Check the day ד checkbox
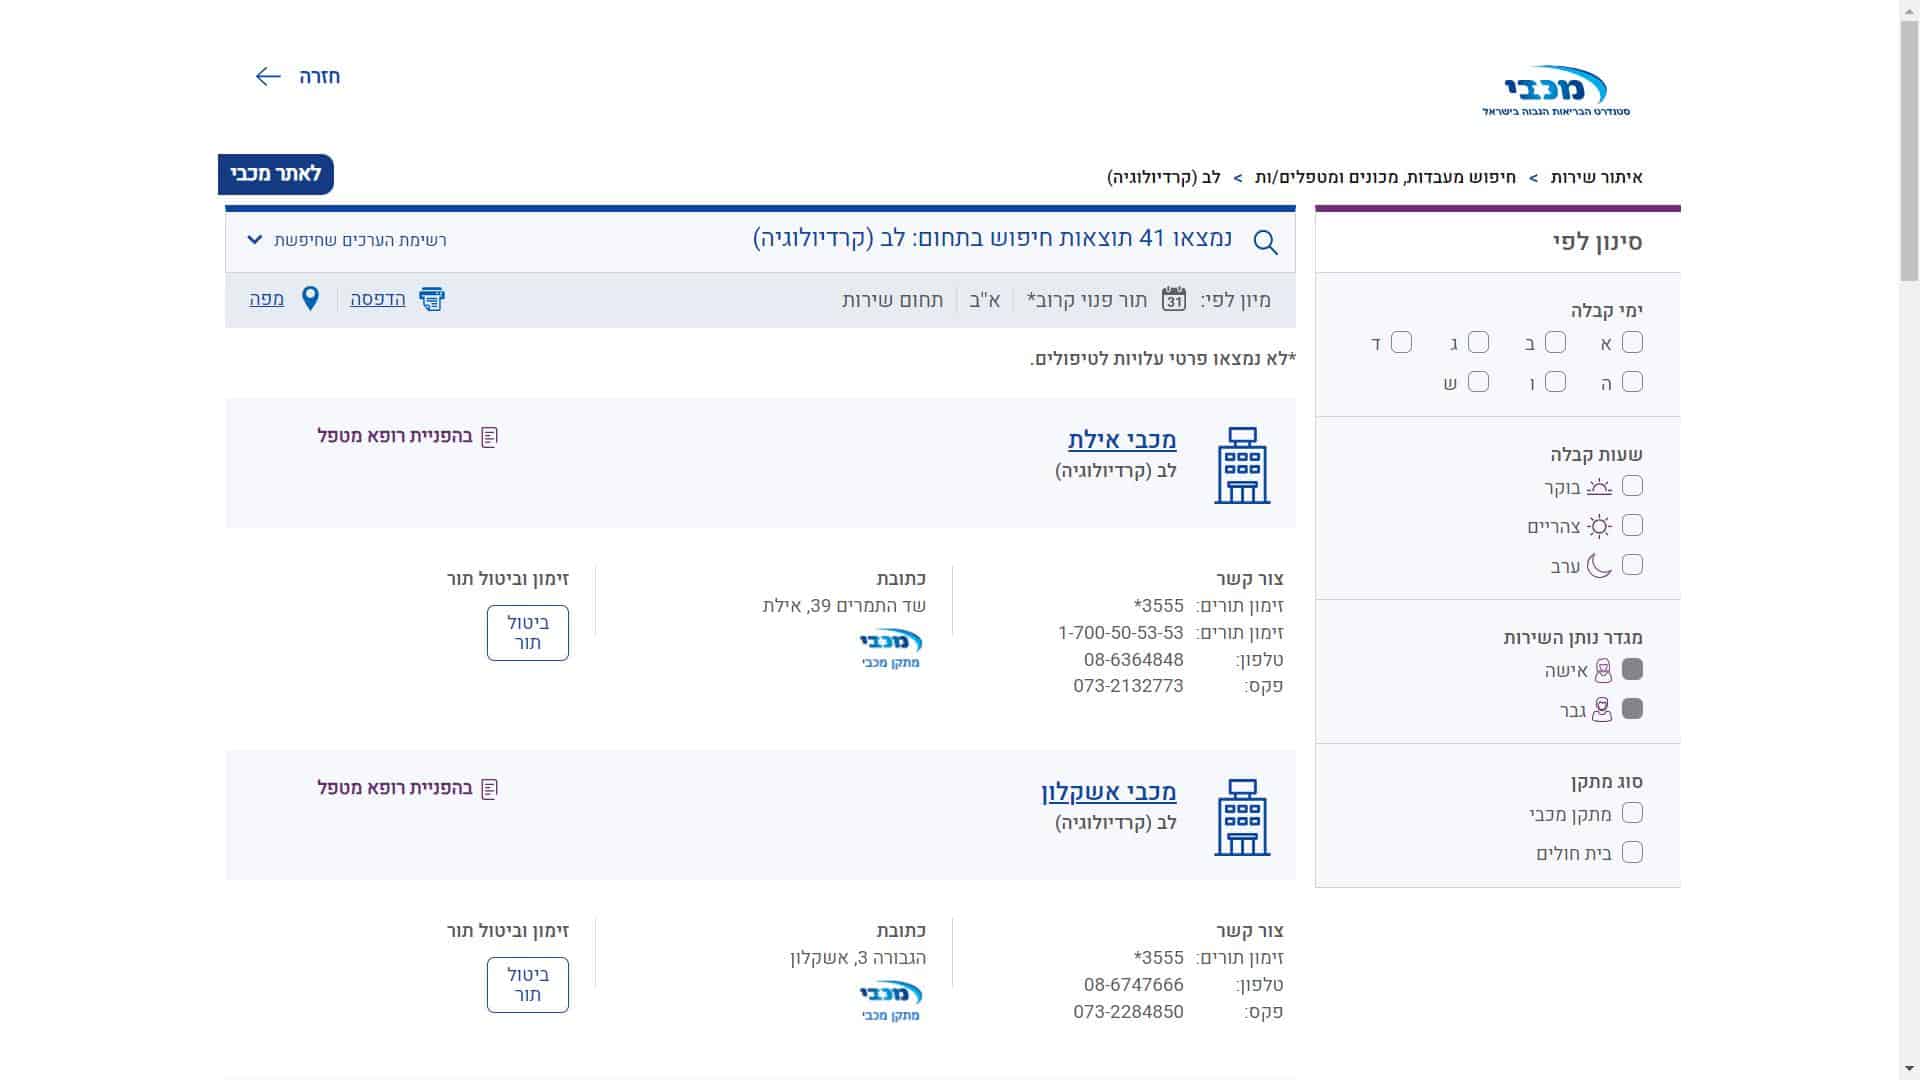Screen dimensions: 1920x1080 pos(1401,343)
